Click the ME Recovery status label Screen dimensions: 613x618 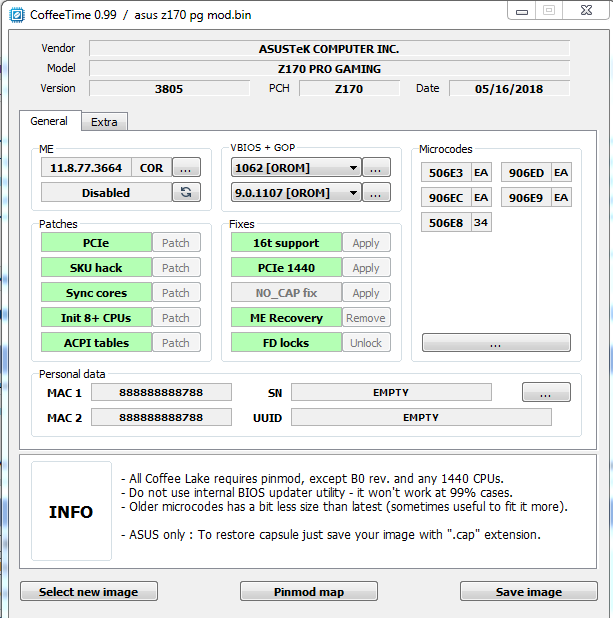tap(286, 317)
